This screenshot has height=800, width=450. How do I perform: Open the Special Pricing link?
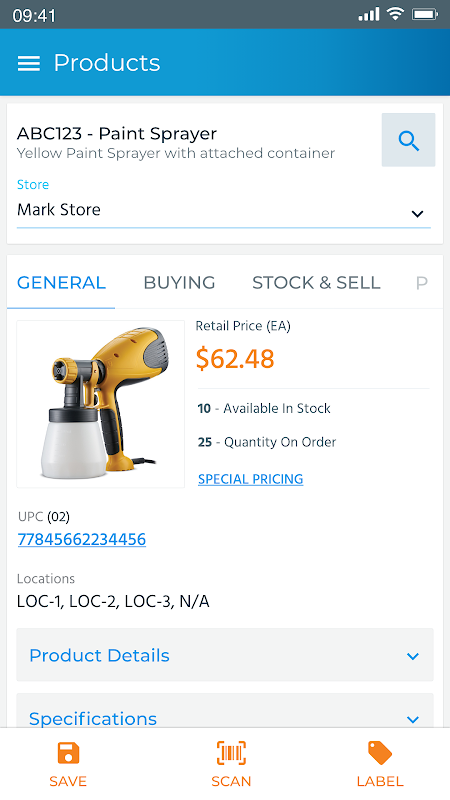tap(251, 479)
